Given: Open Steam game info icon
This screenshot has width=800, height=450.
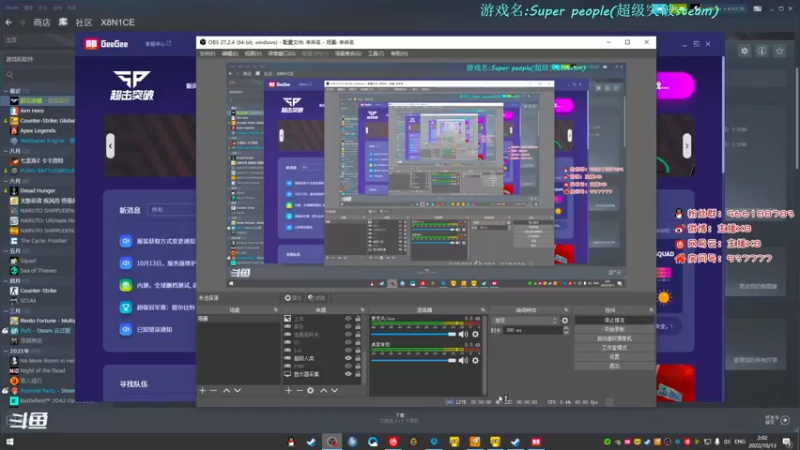Looking at the screenshot, I should tap(762, 51).
